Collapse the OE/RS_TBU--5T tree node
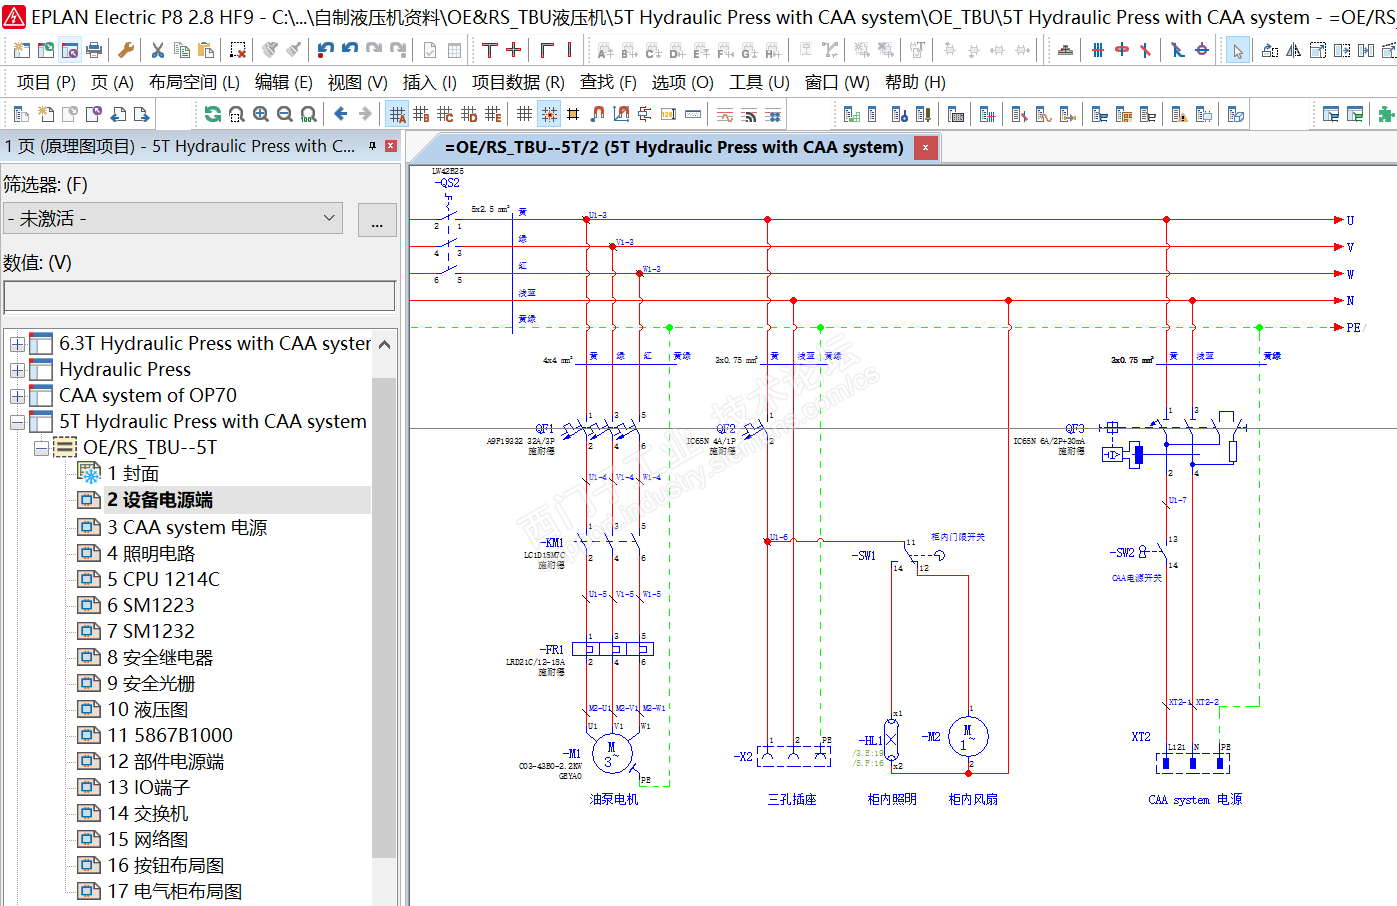 point(41,448)
